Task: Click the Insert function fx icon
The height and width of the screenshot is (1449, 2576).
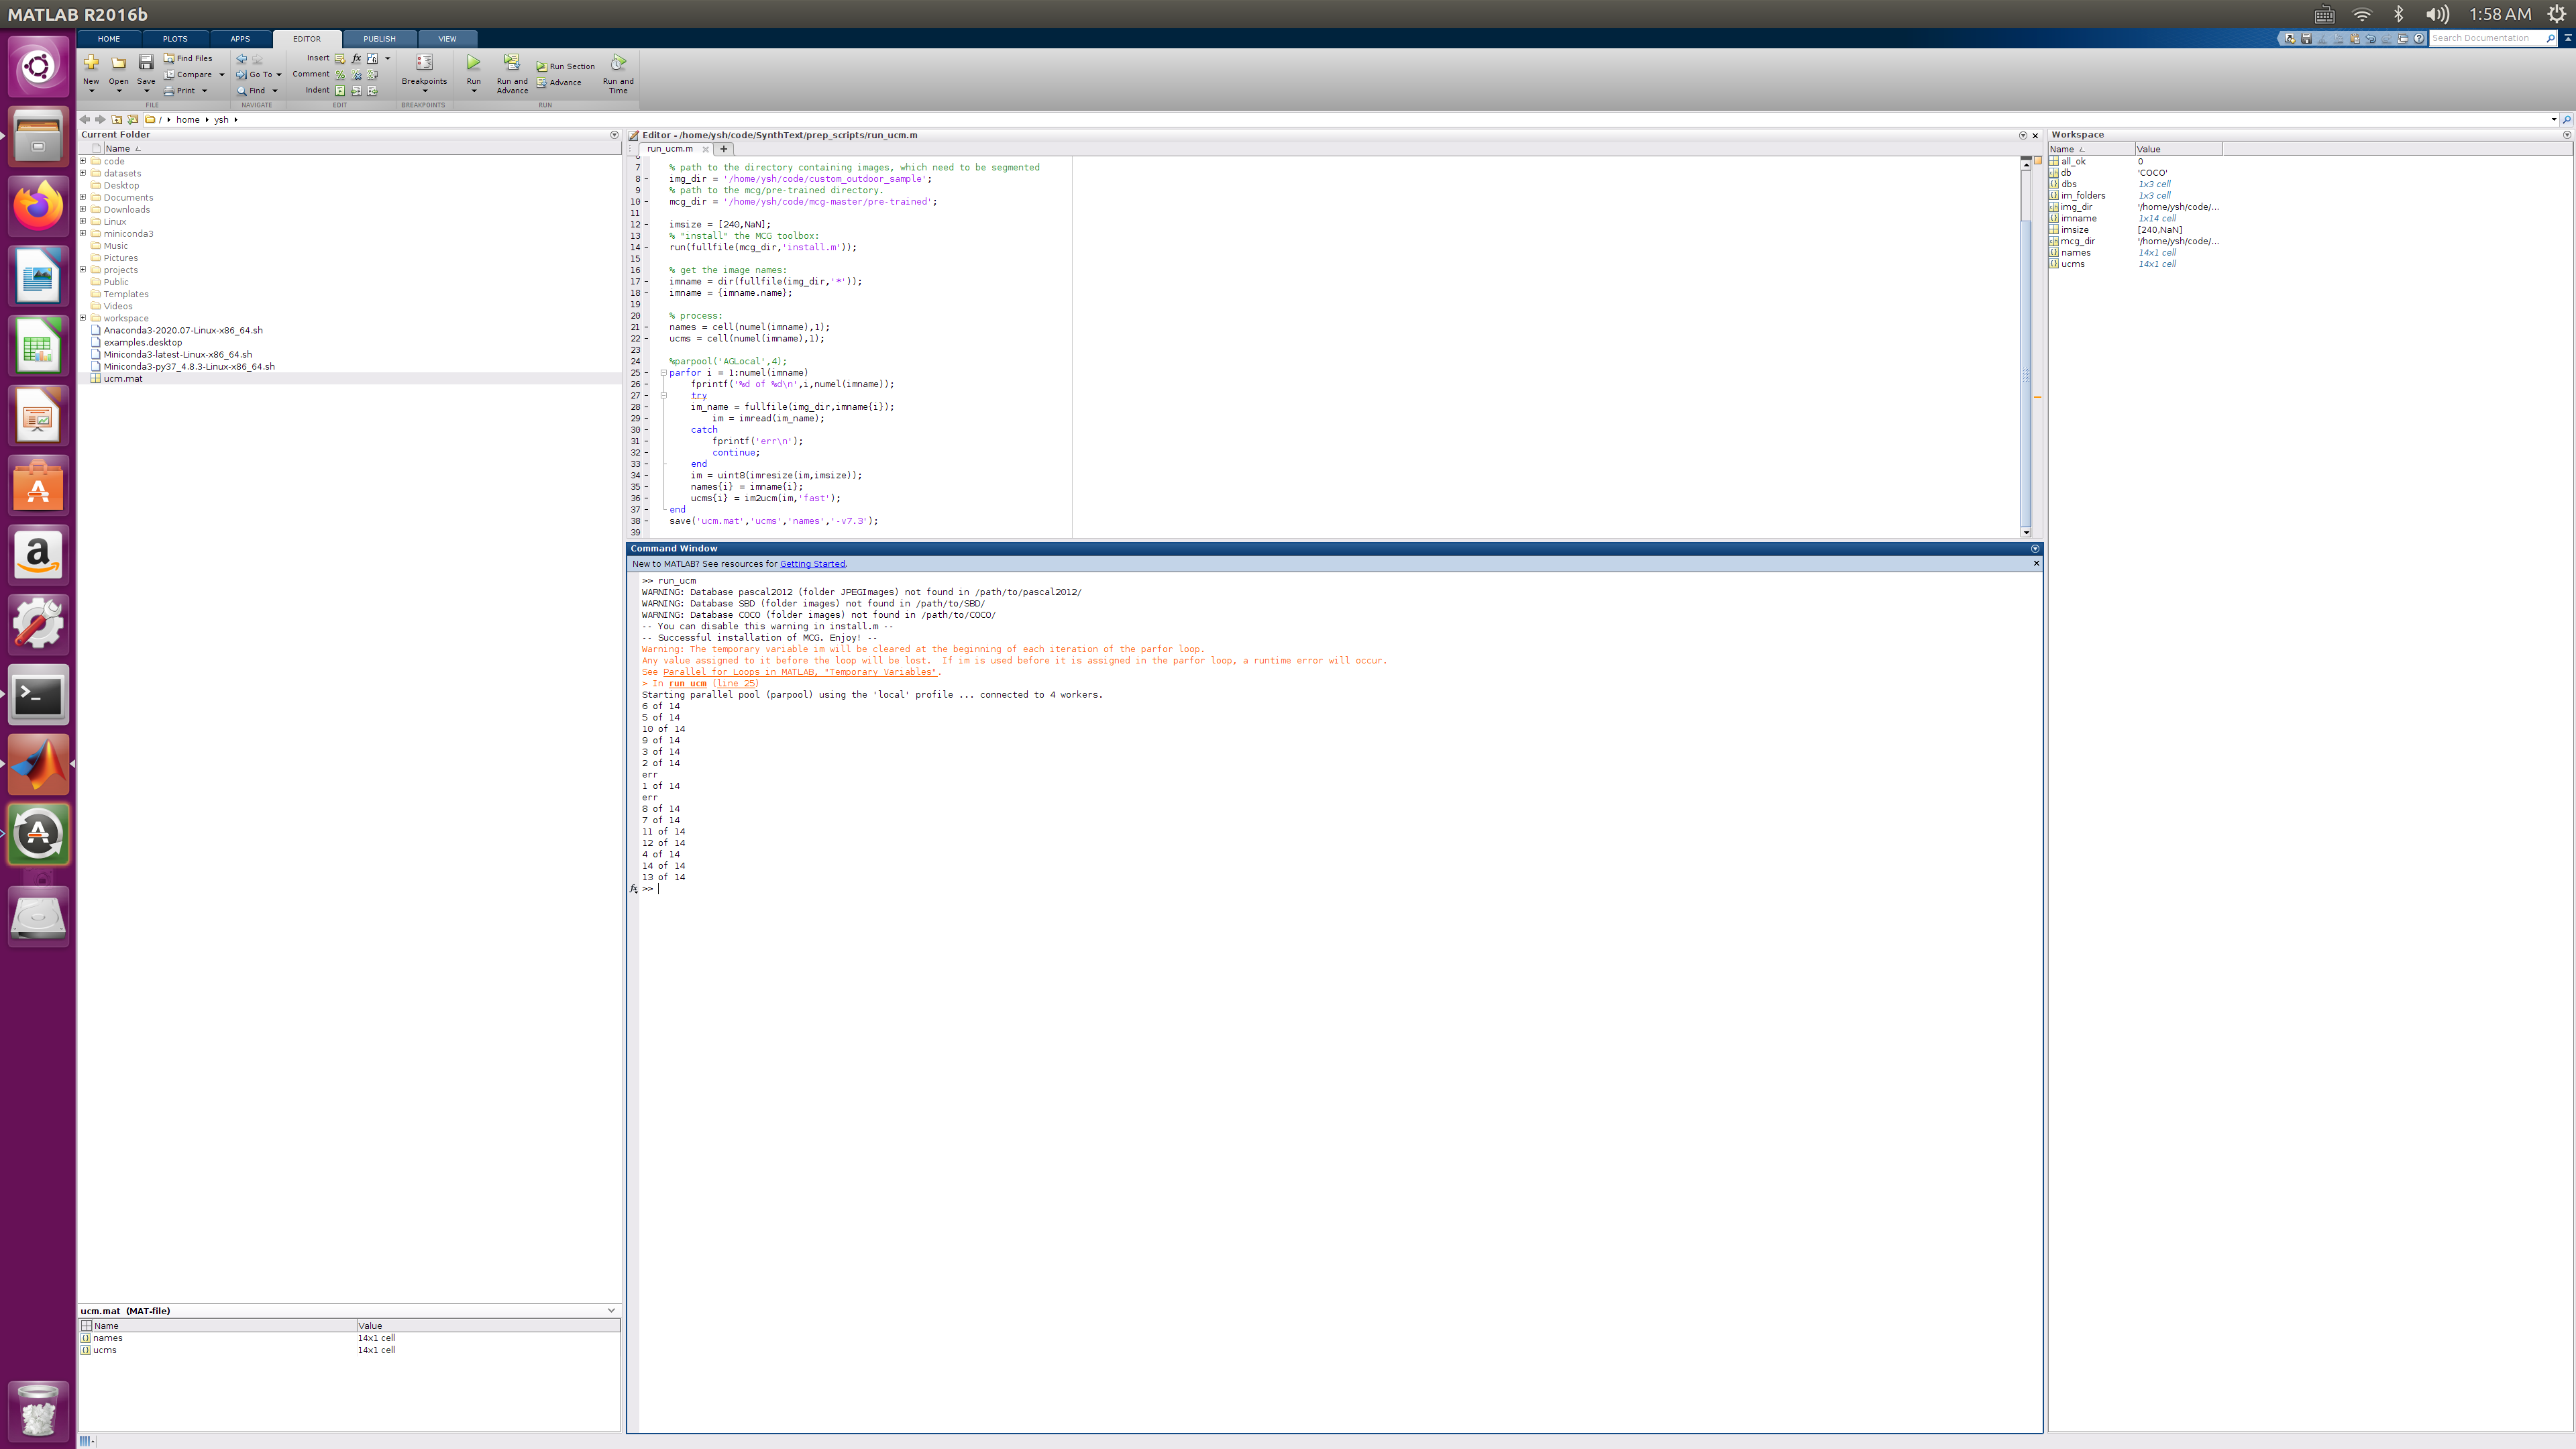Action: pyautogui.click(x=356, y=58)
